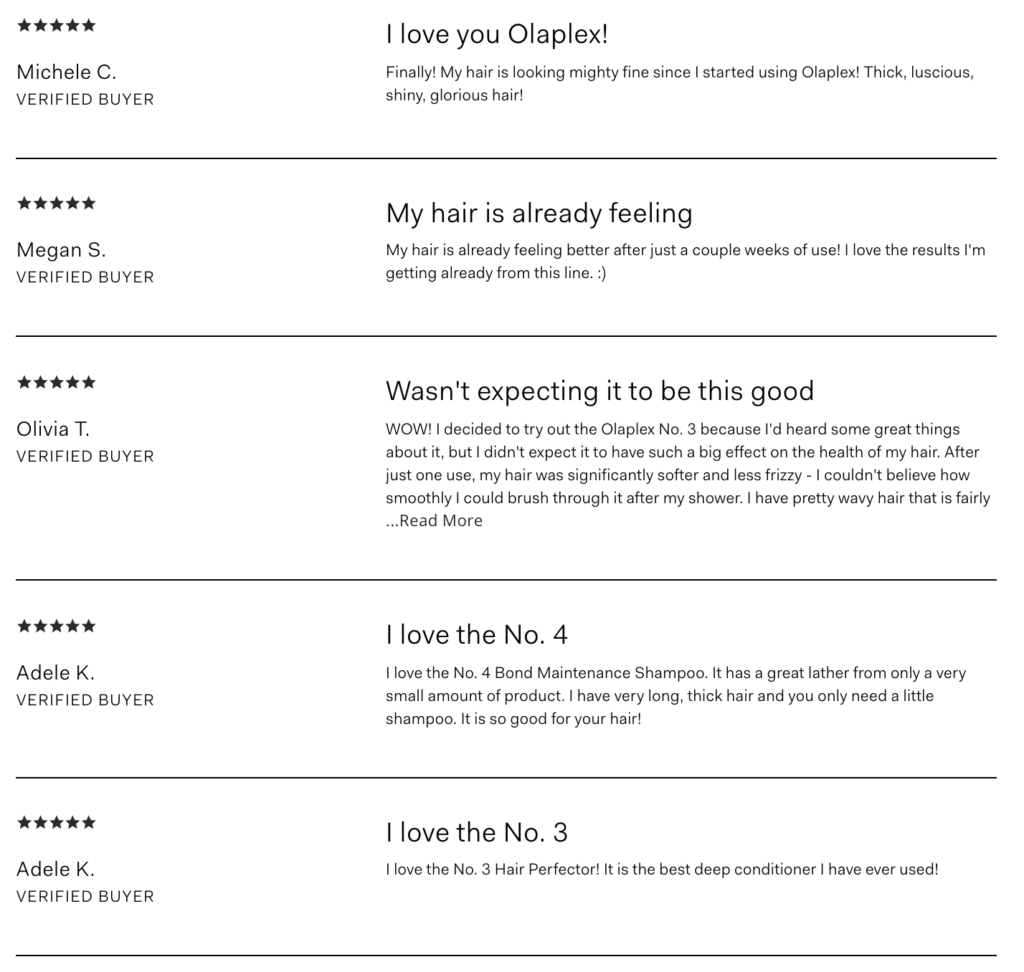Click Michele C.'s five-star rating

(x=56, y=26)
